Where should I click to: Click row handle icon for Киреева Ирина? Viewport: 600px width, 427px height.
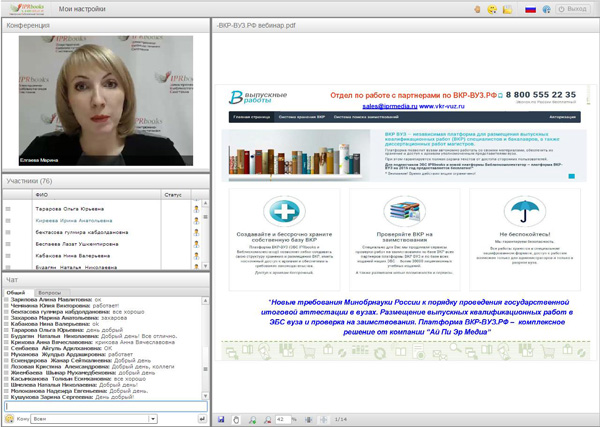[x=8, y=221]
